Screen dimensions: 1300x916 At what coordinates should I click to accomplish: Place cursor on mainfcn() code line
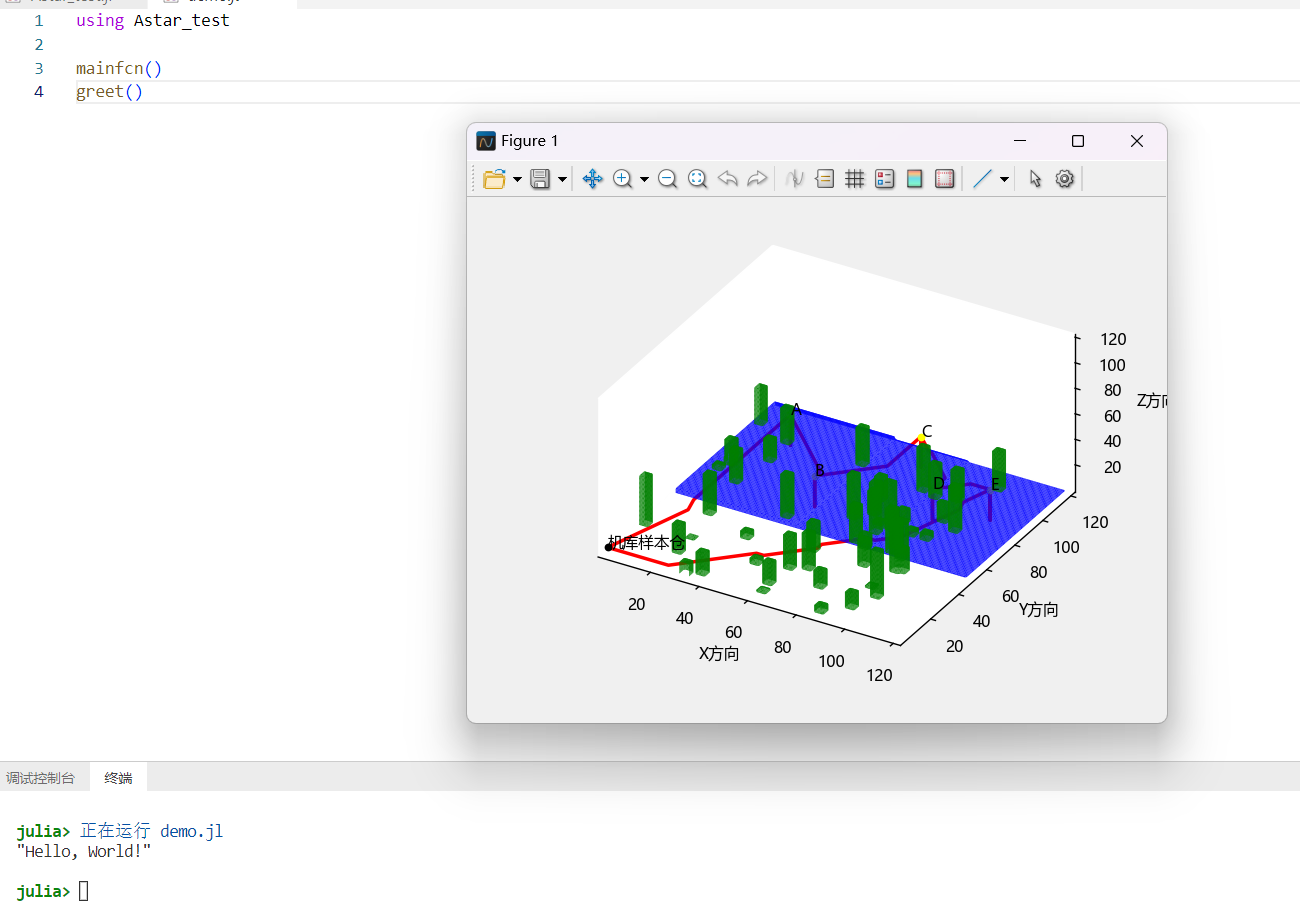[x=119, y=68]
